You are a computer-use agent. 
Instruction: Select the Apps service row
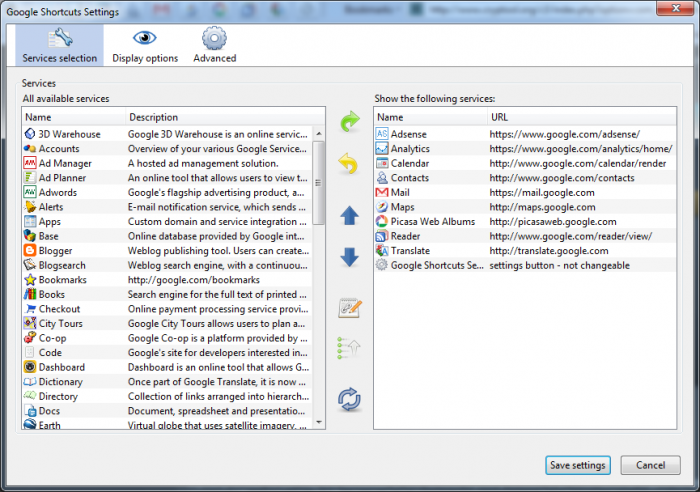[167, 221]
